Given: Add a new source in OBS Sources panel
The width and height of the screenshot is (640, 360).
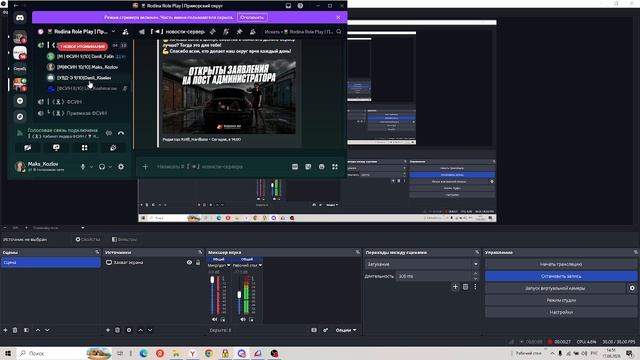Looking at the screenshot, I should coord(108,330).
